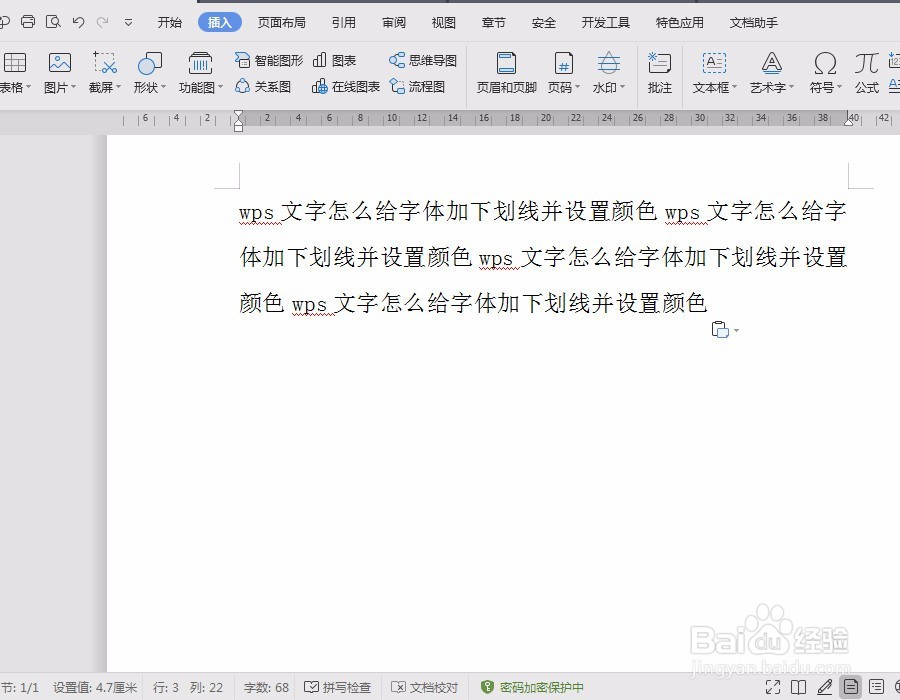This screenshot has height=700, width=900.
Task: Click the 行: 3 status entry
Action: pos(166,687)
